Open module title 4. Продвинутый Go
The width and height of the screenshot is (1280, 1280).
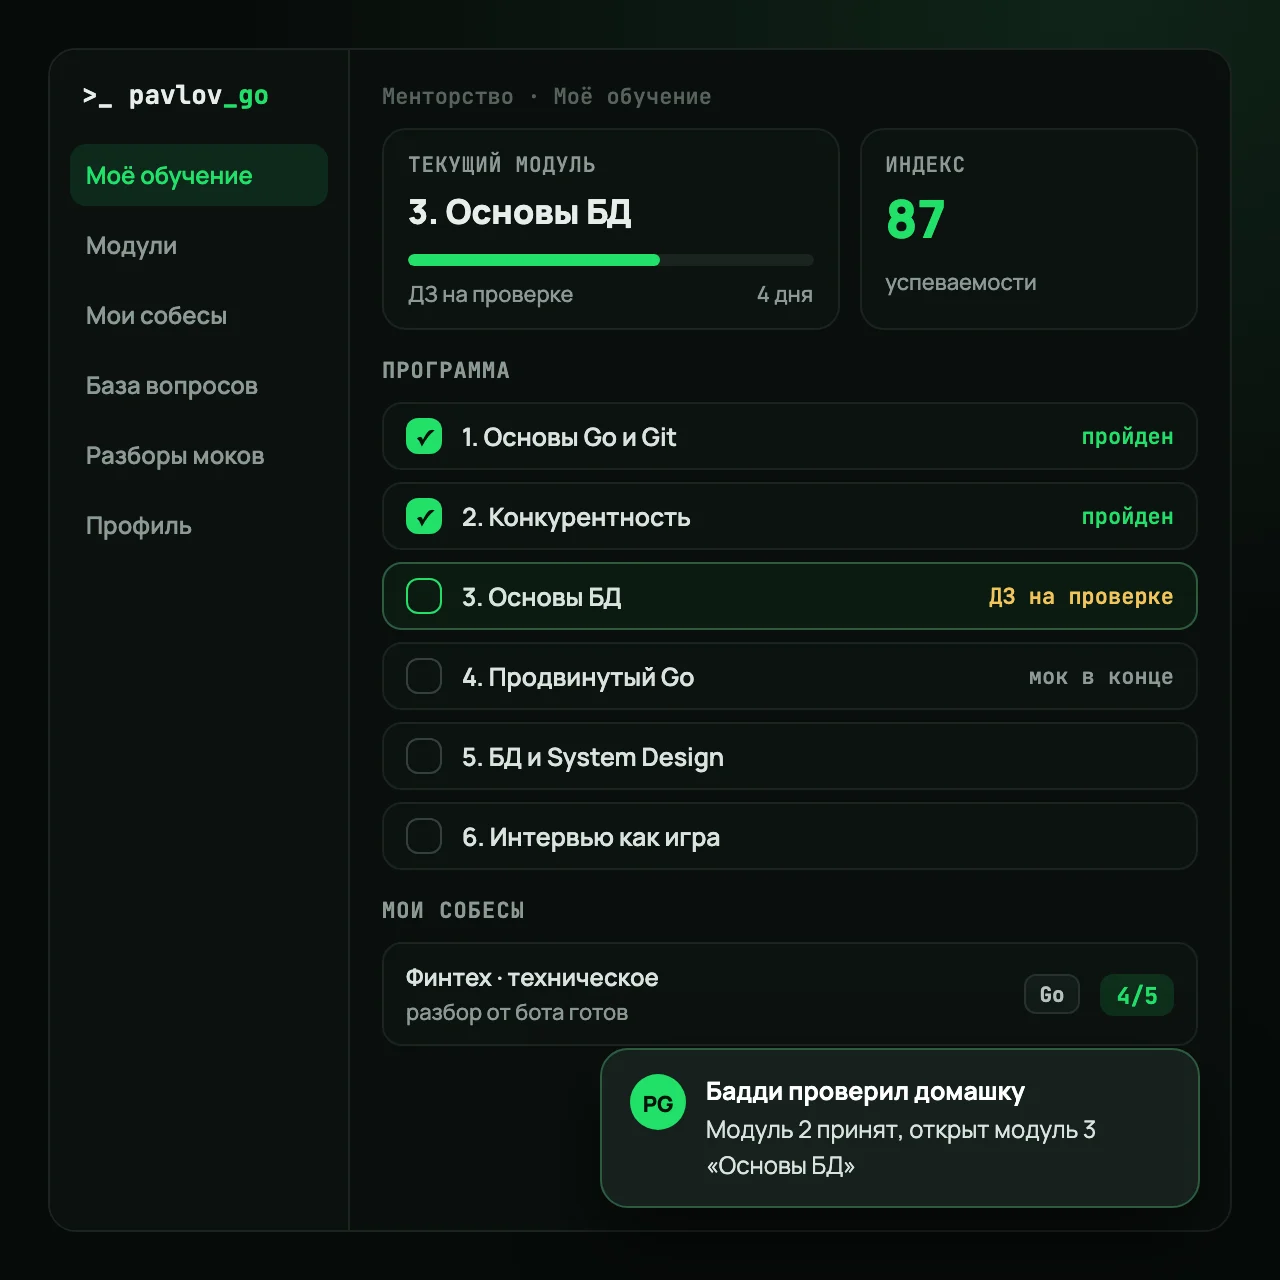(x=578, y=677)
